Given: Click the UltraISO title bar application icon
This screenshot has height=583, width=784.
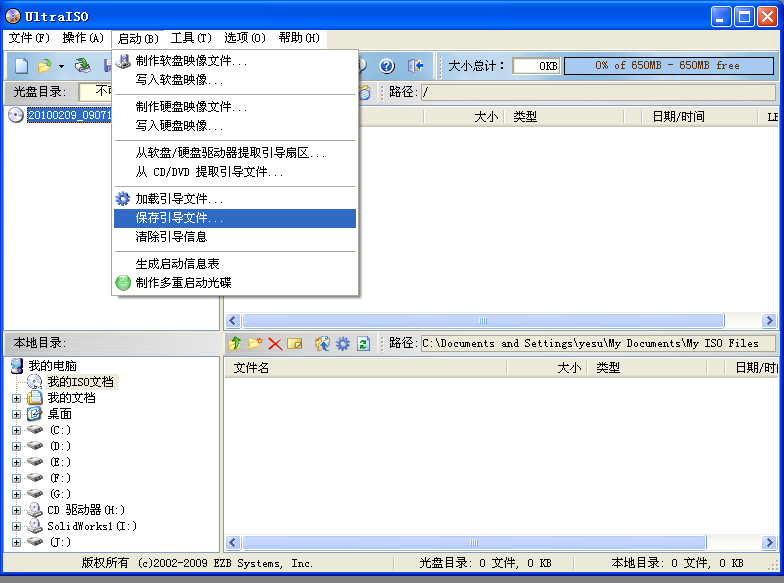Looking at the screenshot, I should tap(13, 16).
